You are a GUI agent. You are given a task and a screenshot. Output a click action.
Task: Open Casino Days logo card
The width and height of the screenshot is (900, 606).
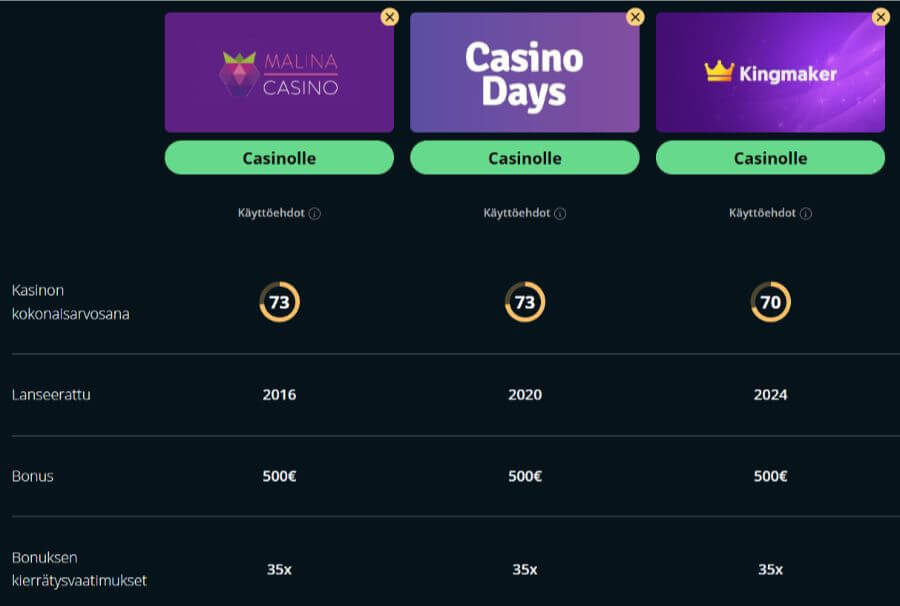[x=525, y=73]
